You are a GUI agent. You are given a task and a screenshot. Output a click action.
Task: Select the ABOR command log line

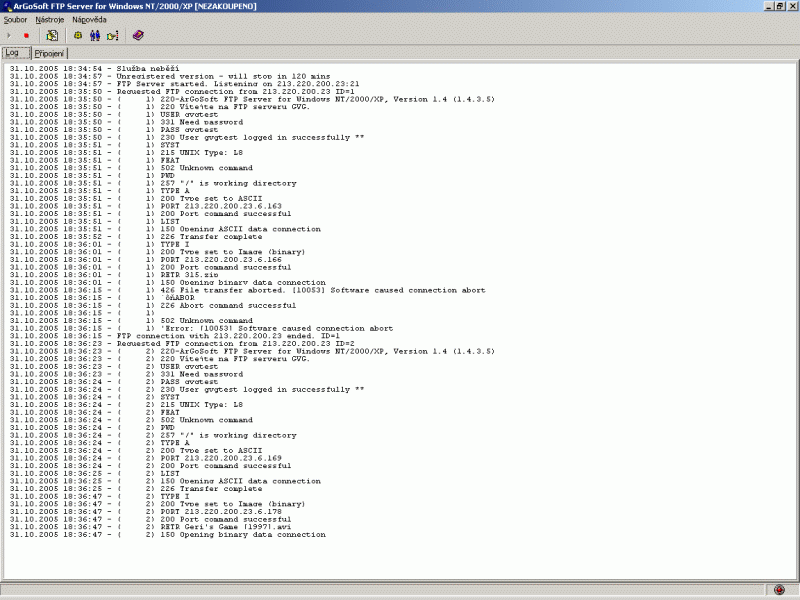[x=102, y=298]
